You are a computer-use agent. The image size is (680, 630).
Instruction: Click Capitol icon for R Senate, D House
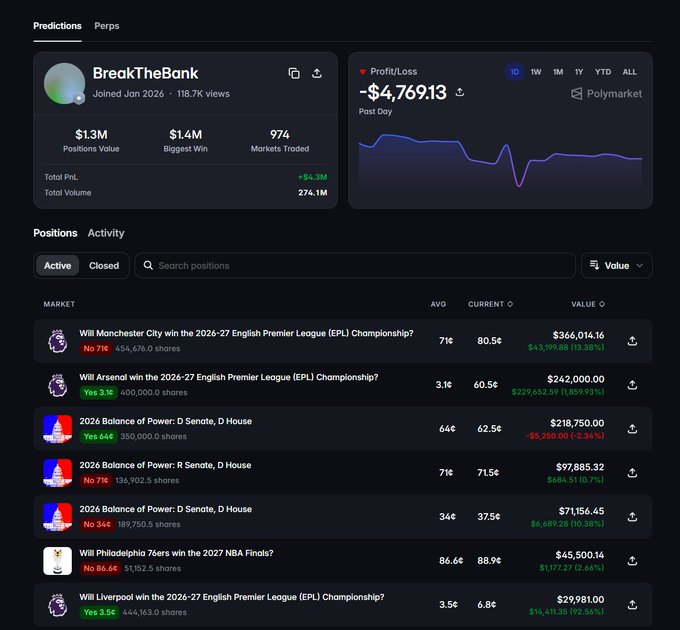[58, 473]
